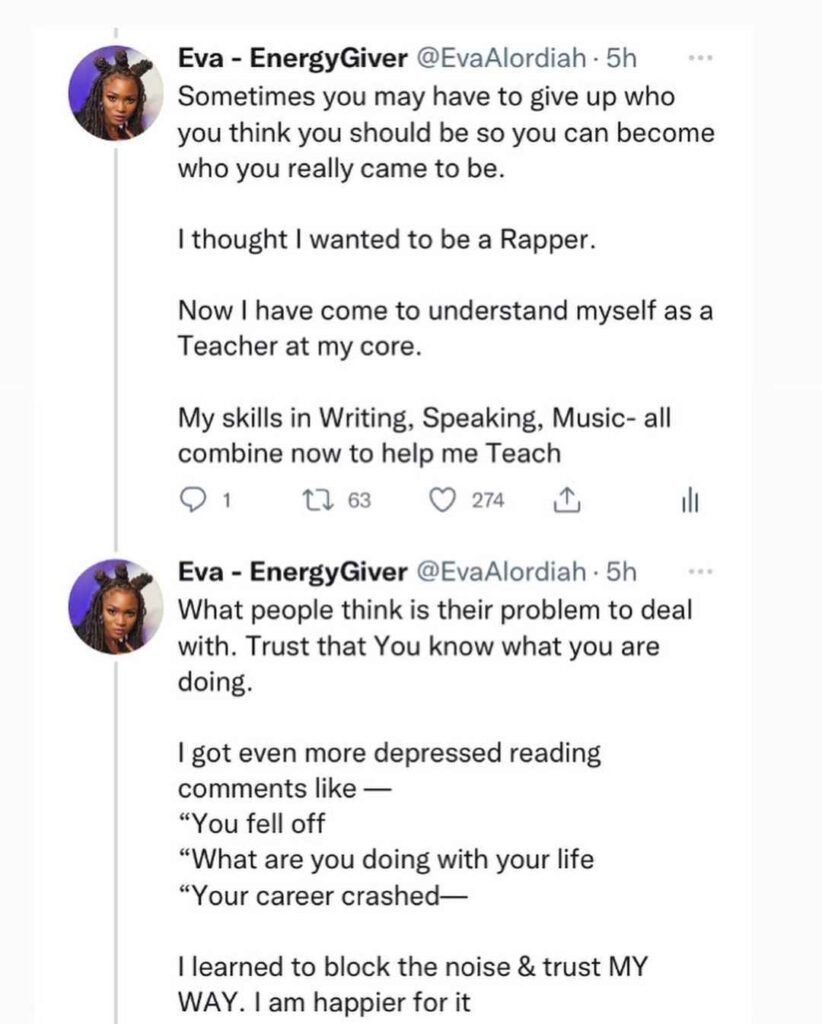Open more options on the Rapper tweet

tap(701, 58)
